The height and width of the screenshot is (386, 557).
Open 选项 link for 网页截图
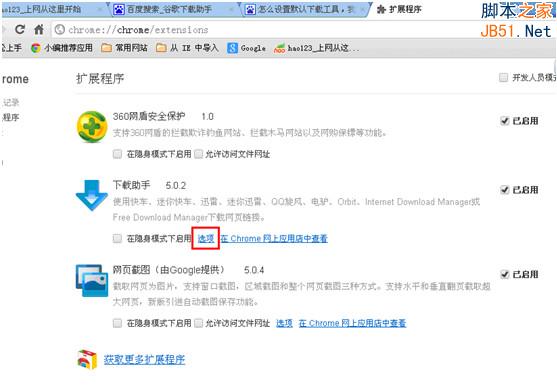pos(284,323)
